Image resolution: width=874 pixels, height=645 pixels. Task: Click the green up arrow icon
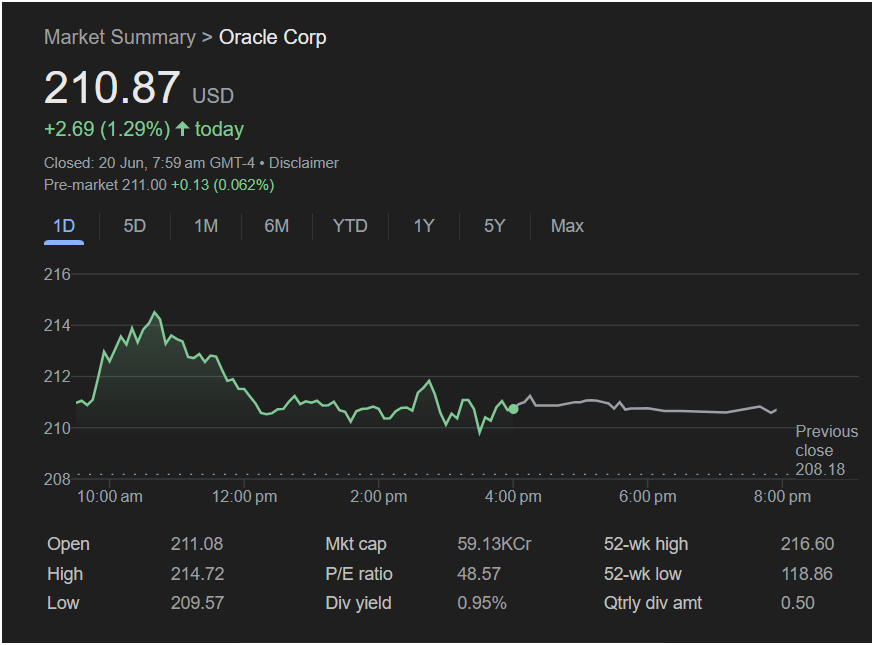pyautogui.click(x=182, y=129)
